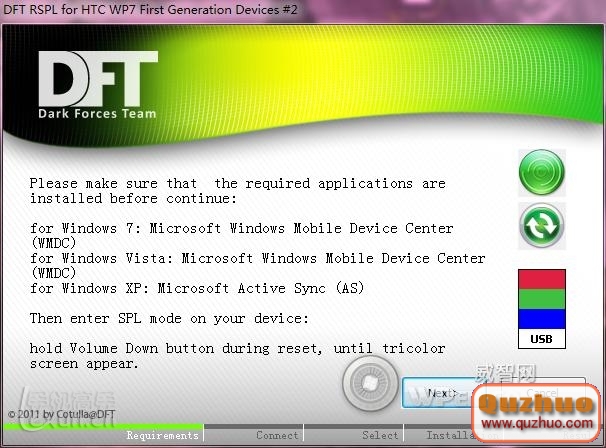Click the line starting "for Windows Vista: Microsoft"

[258, 266]
